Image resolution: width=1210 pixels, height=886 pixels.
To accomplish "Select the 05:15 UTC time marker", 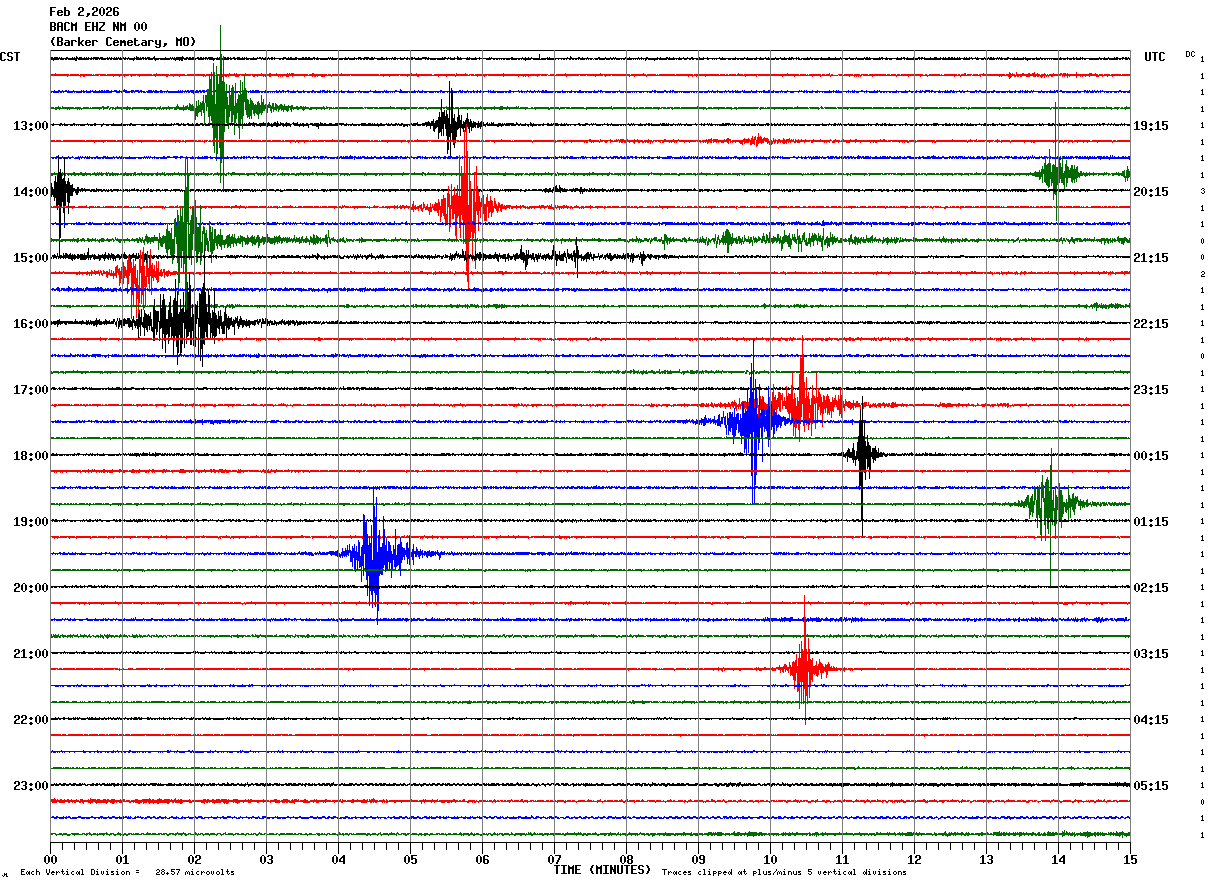I will tap(1150, 786).
